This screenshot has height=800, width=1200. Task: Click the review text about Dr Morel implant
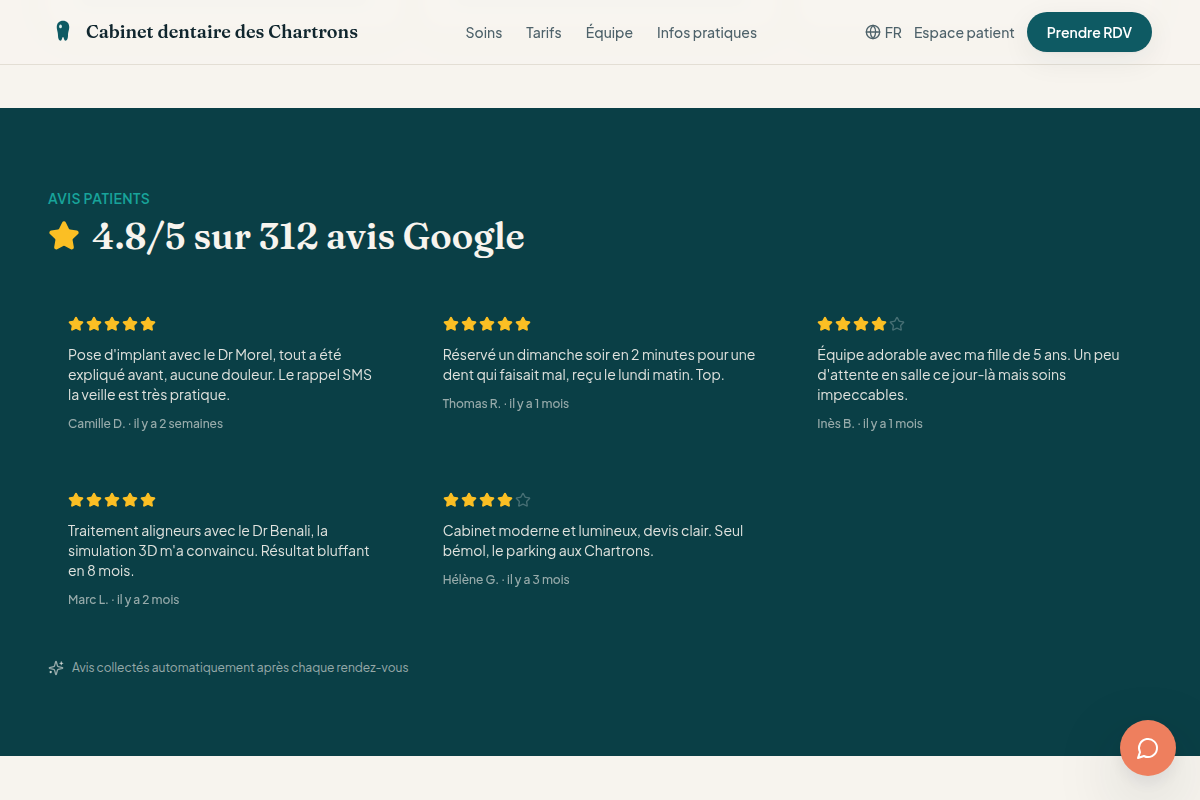pyautogui.click(x=219, y=375)
